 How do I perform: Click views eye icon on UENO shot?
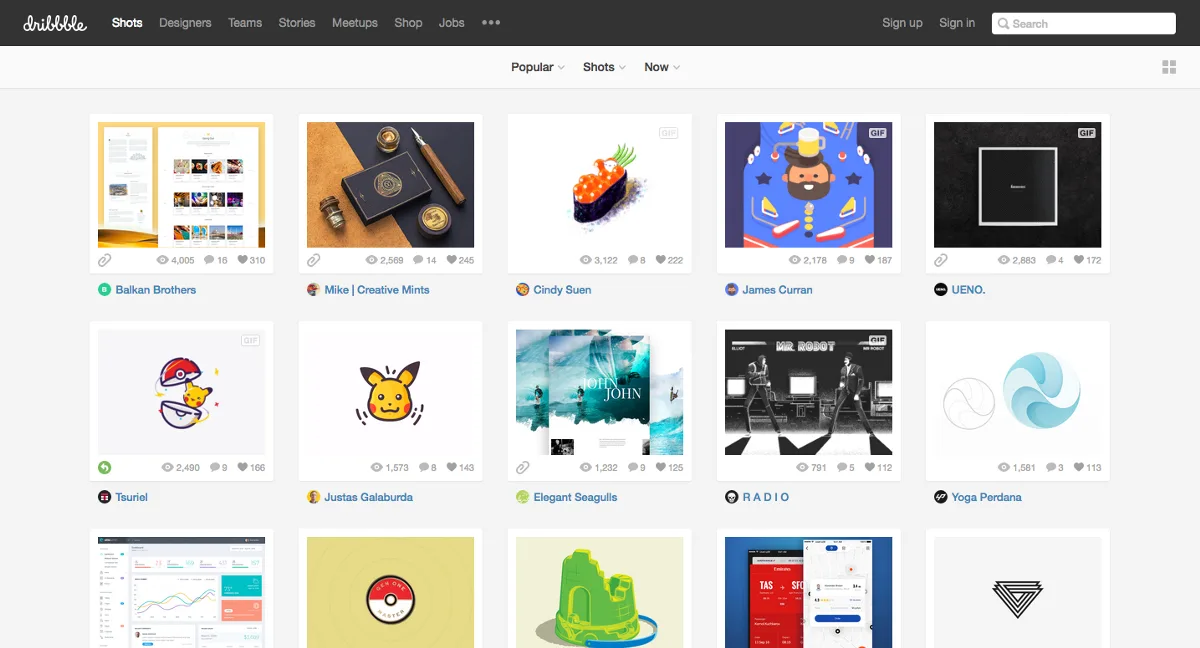[1004, 260]
